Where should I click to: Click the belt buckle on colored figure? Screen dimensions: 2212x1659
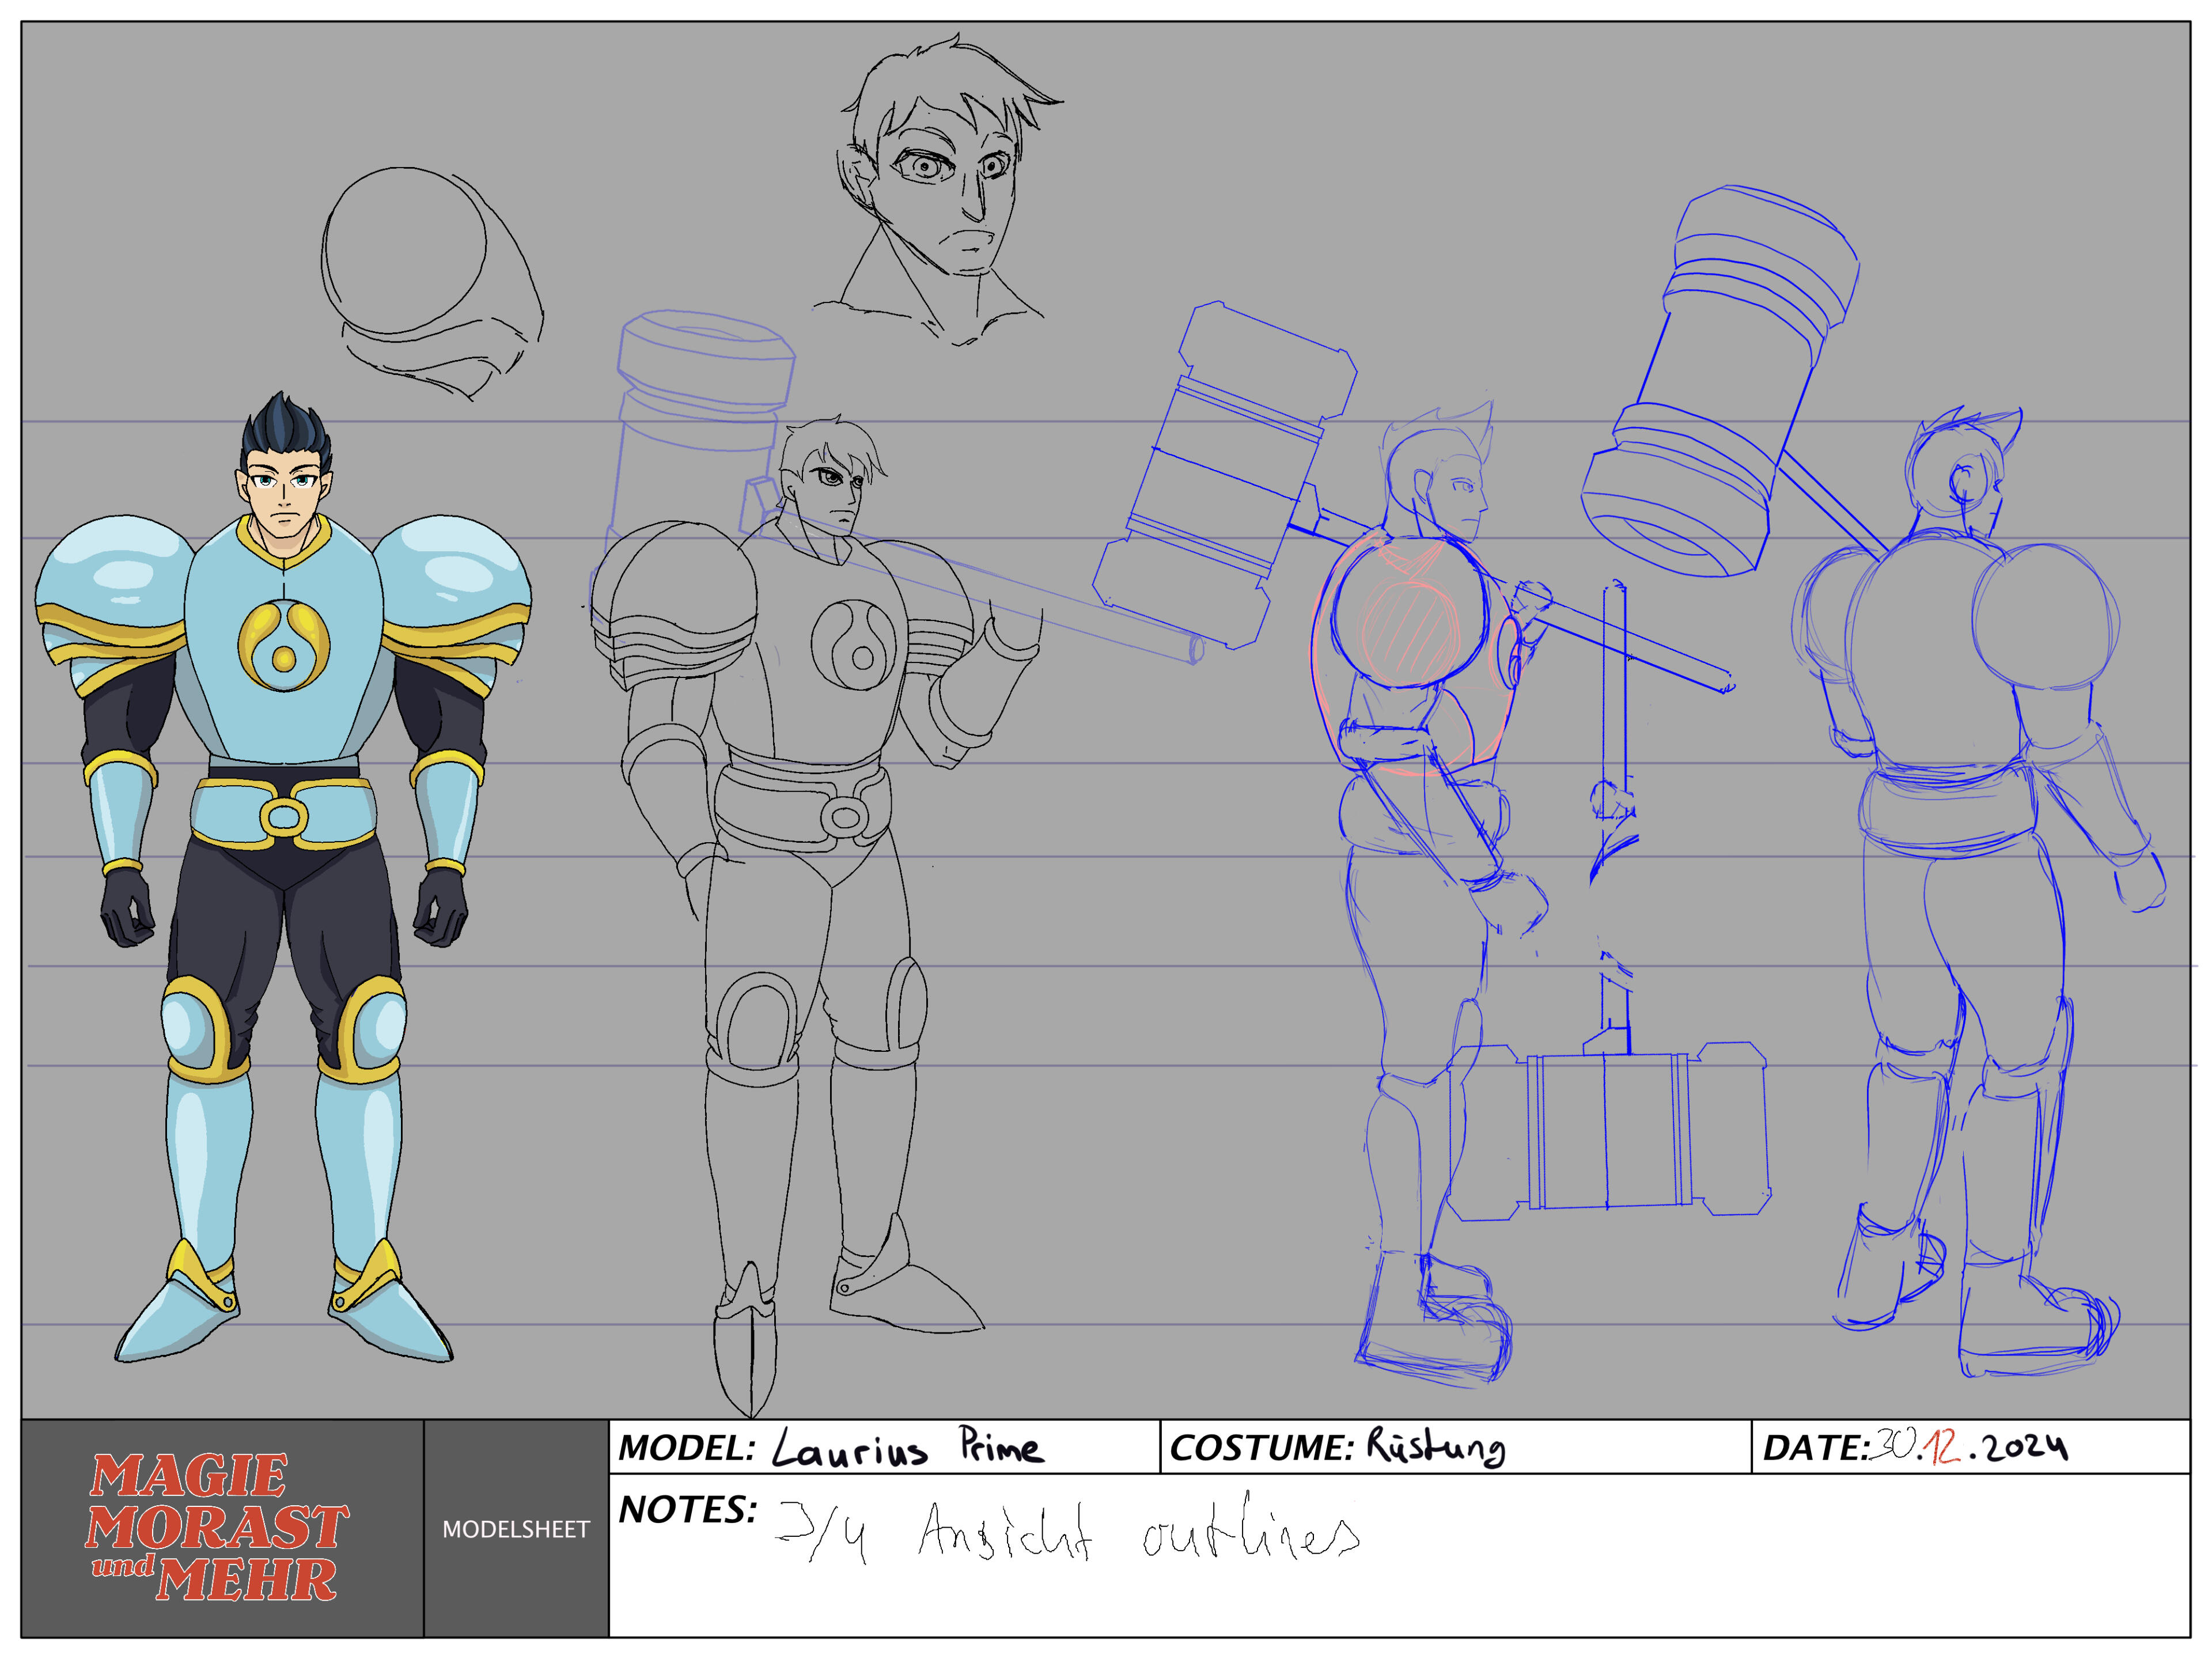pyautogui.click(x=284, y=817)
